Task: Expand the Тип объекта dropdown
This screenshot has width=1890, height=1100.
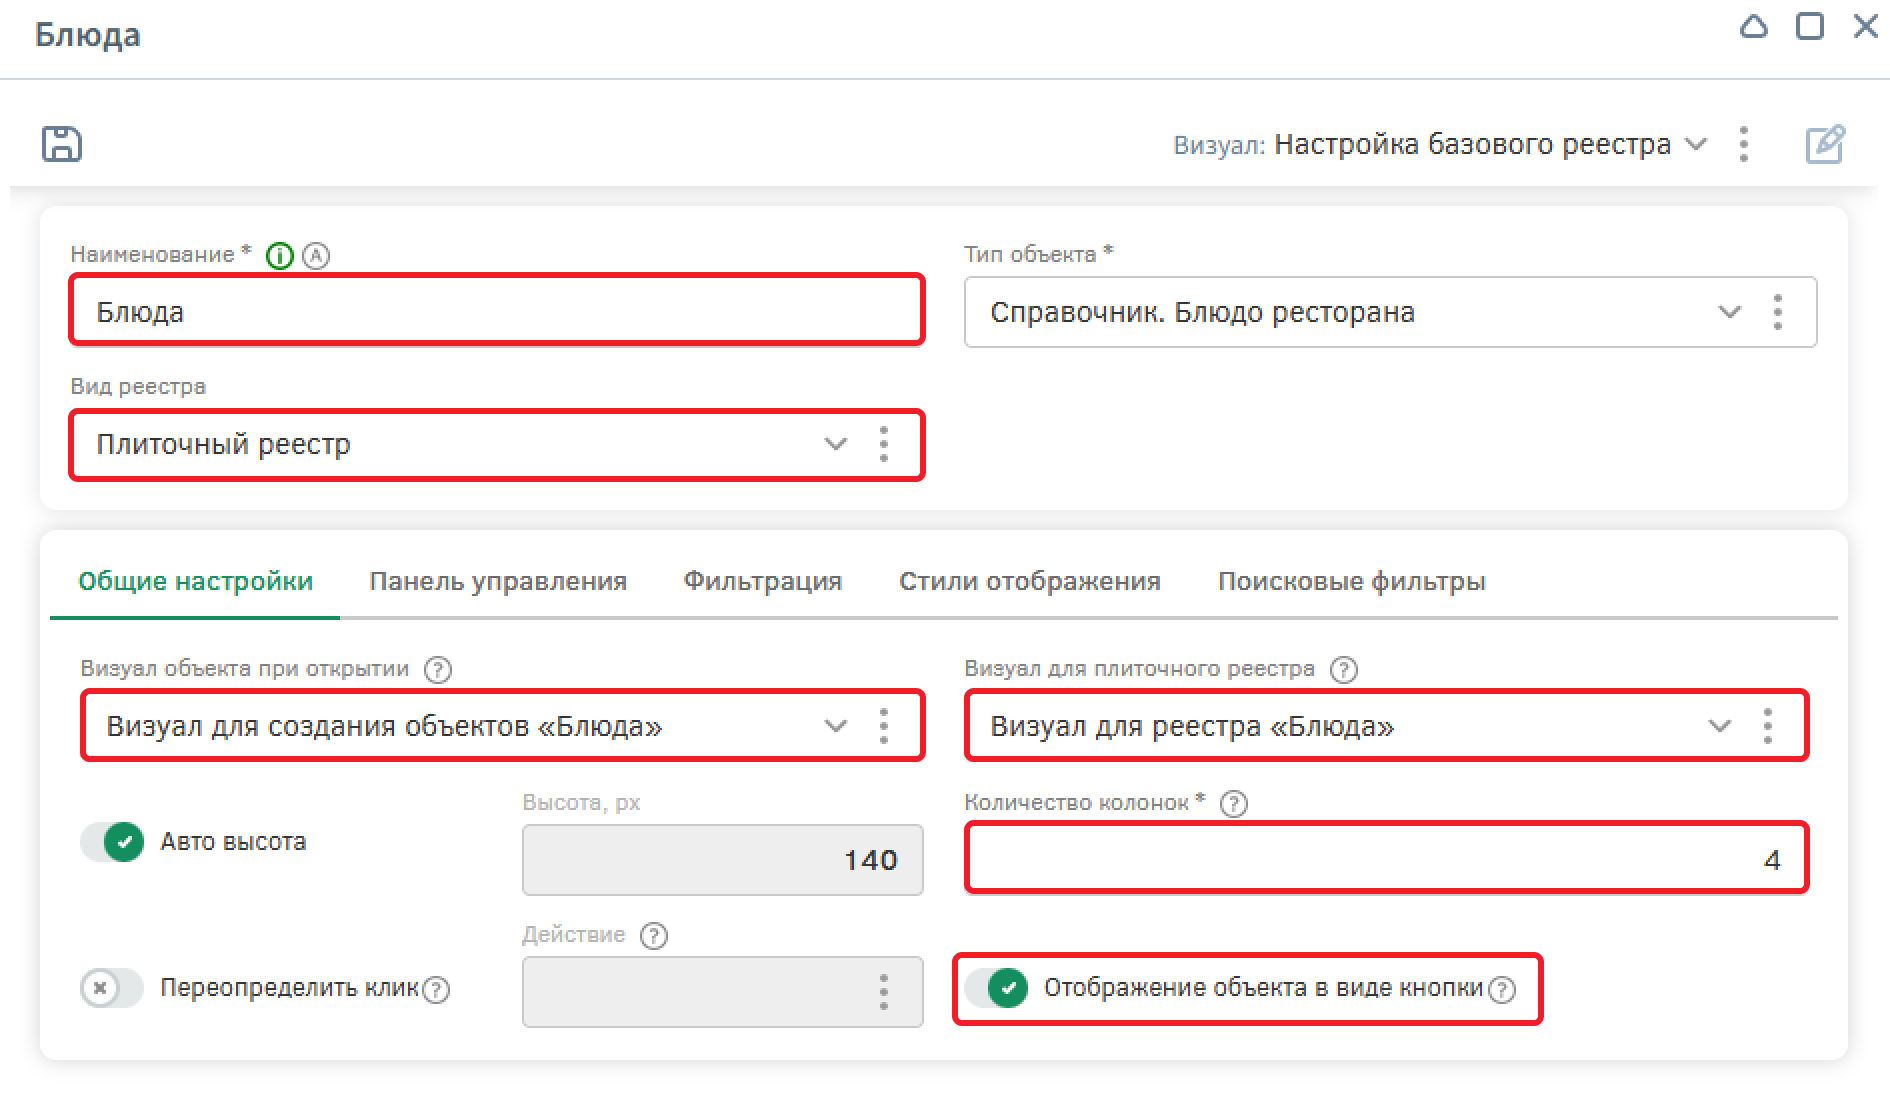Action: point(1729,312)
